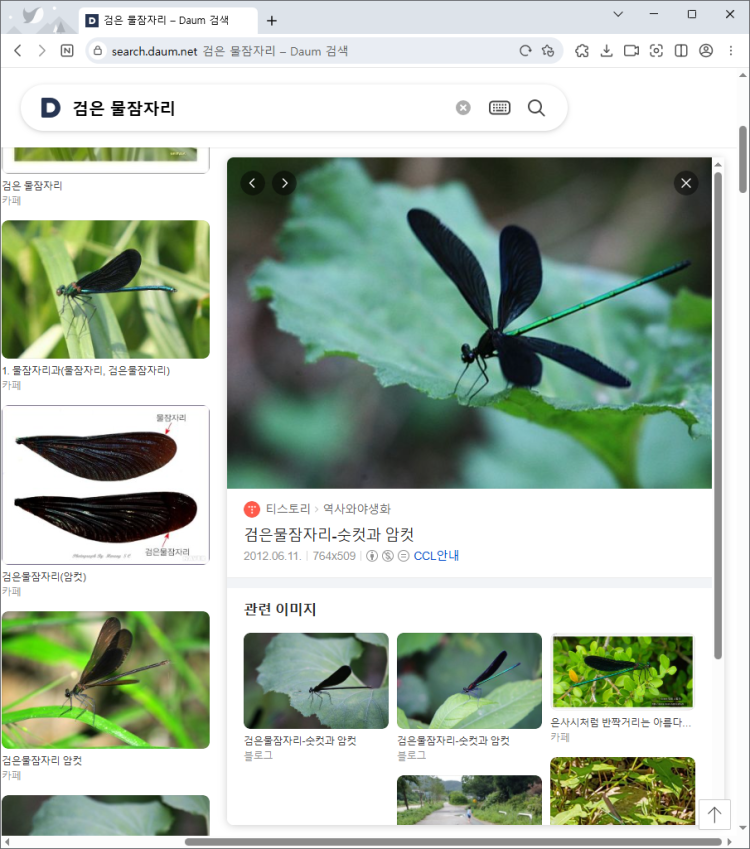Open the browser three-dot menu
This screenshot has width=750, height=849.
731,51
